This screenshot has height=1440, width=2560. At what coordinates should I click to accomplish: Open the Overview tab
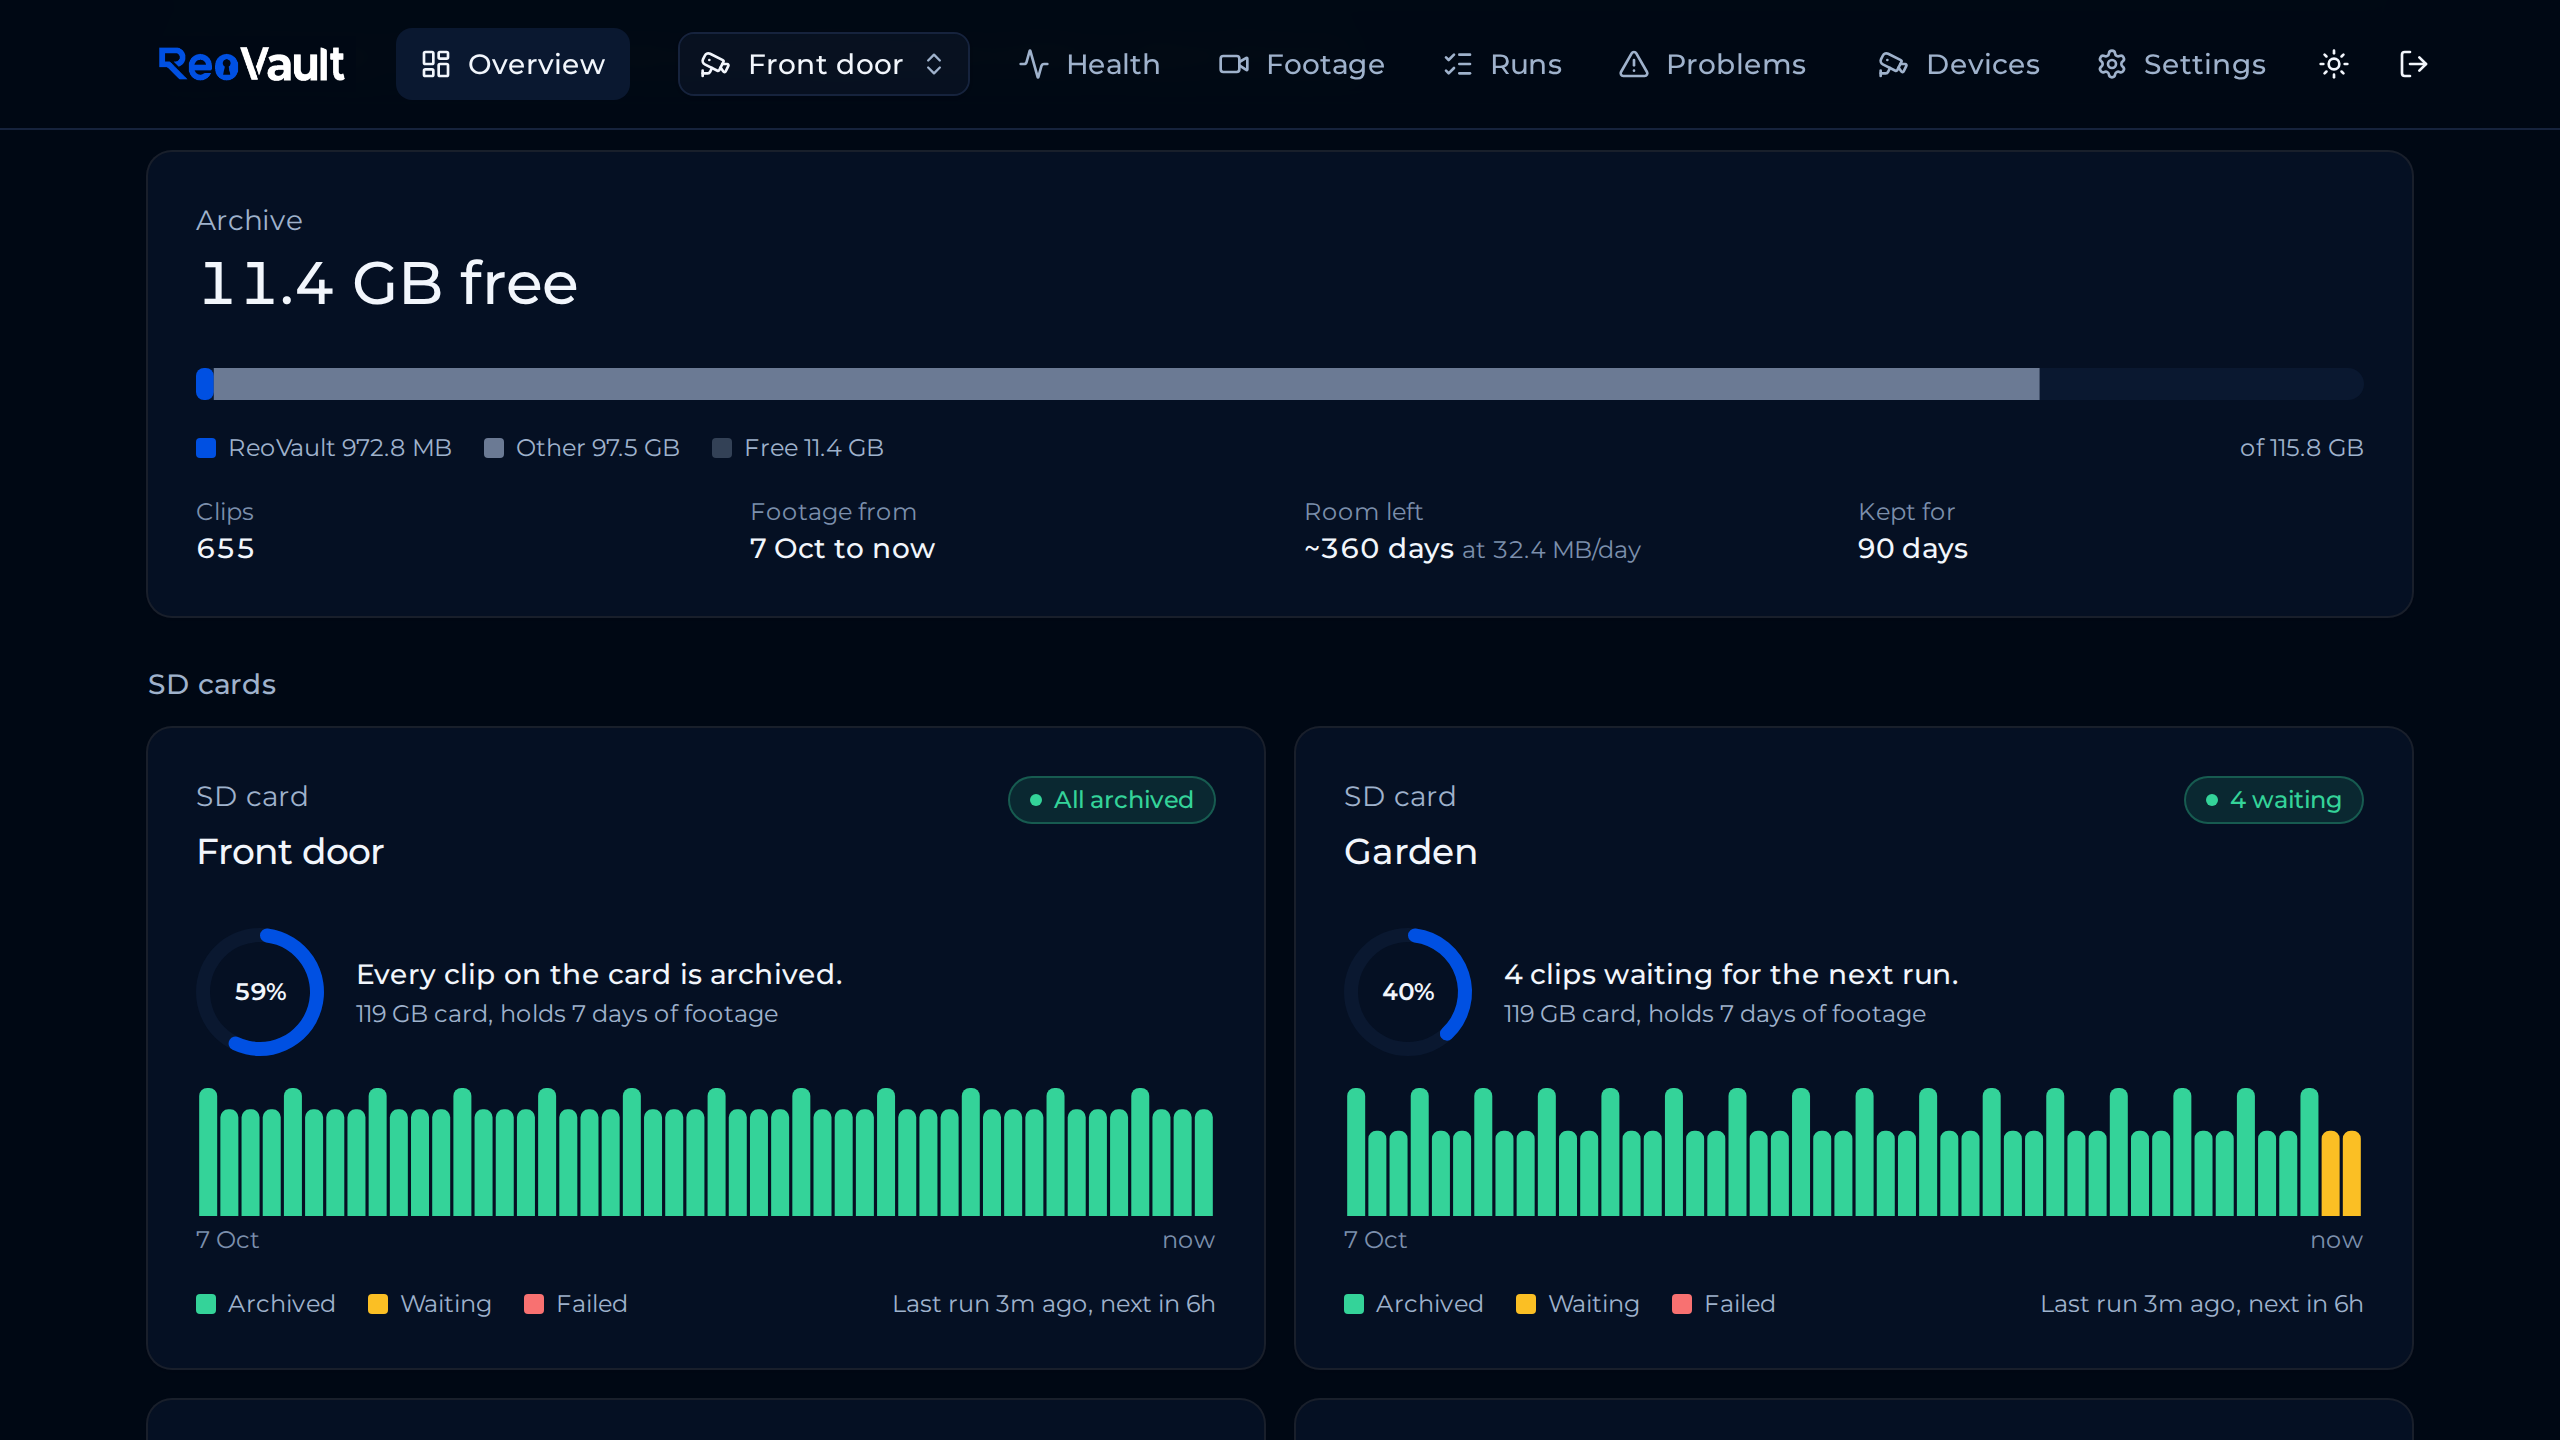(x=512, y=64)
